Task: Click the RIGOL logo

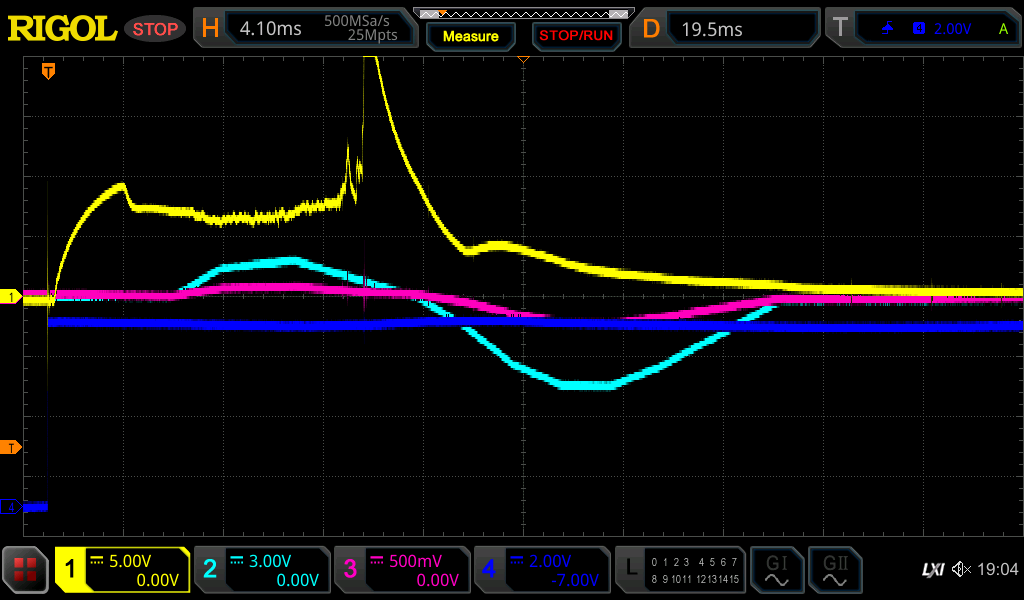Action: (x=62, y=29)
